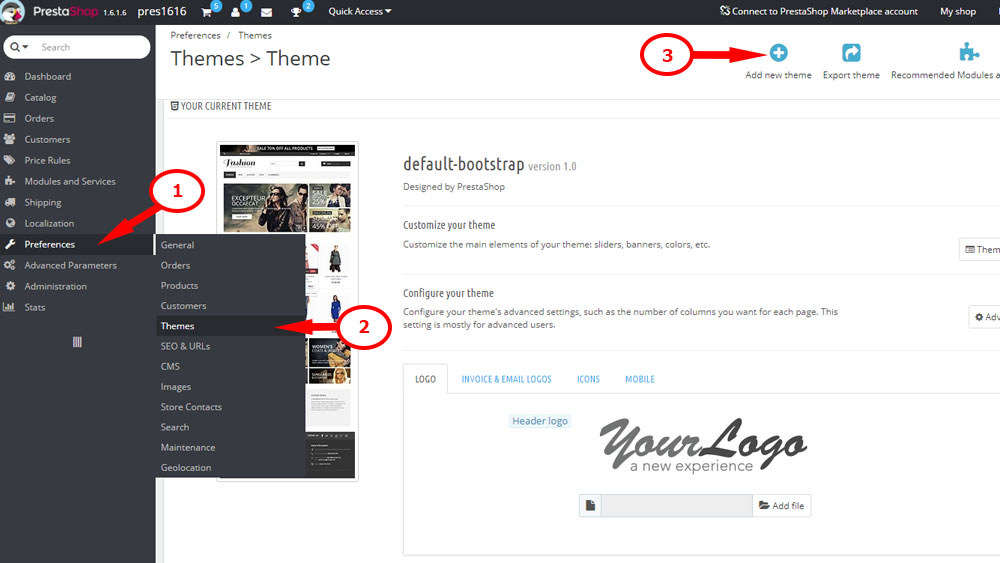Click the pres1616 shop name

pos(162,11)
